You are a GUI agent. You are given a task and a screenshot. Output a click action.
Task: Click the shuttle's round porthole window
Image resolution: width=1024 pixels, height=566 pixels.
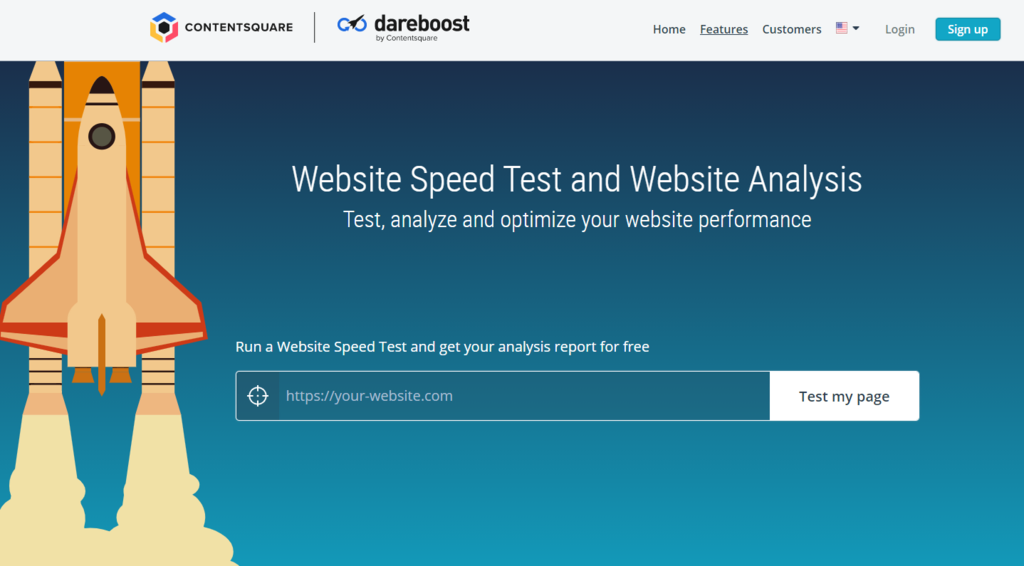tap(102, 136)
